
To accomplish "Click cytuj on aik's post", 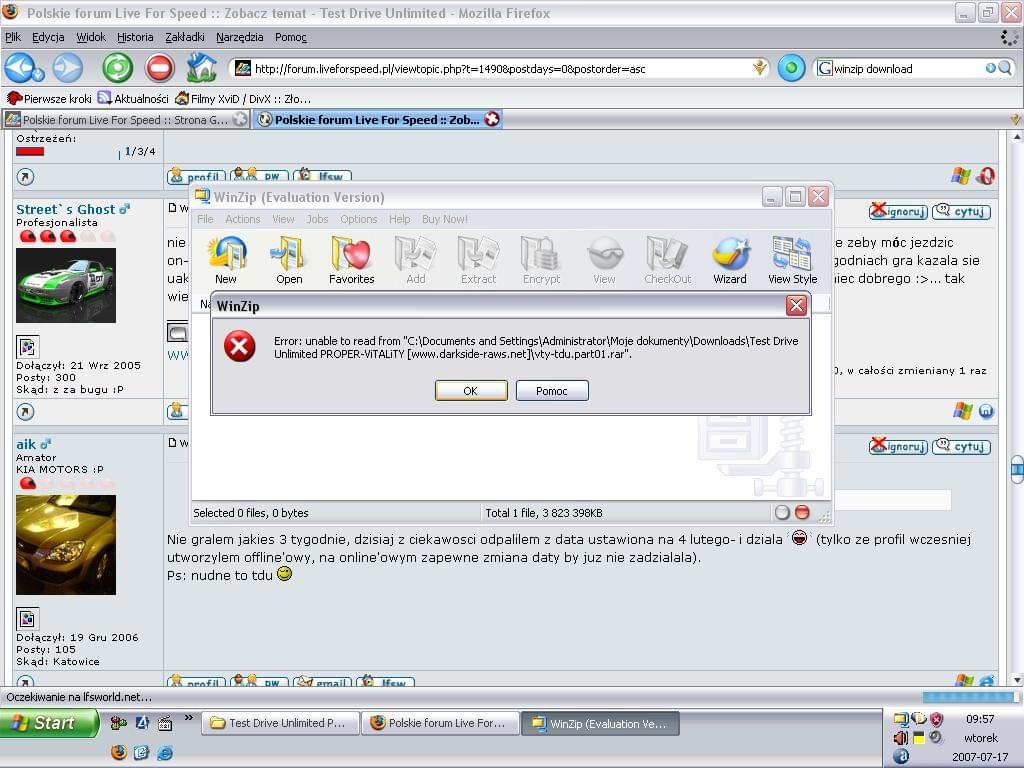I will [961, 446].
